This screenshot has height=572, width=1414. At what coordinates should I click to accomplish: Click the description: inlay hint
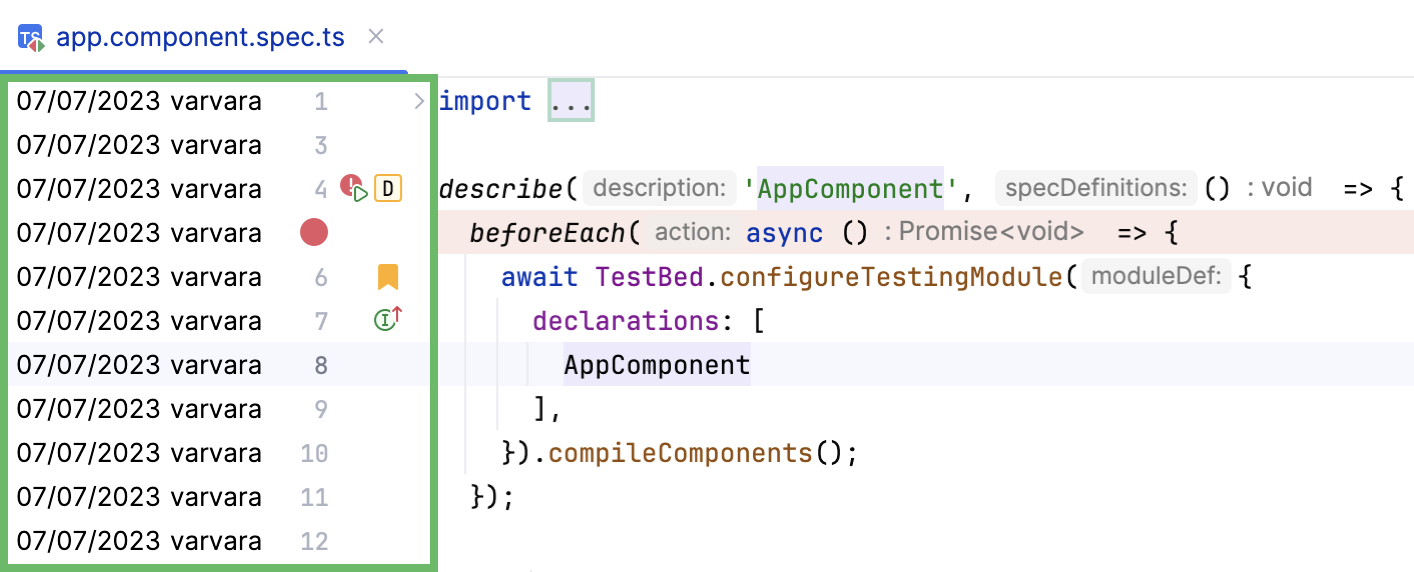pyautogui.click(x=658, y=188)
